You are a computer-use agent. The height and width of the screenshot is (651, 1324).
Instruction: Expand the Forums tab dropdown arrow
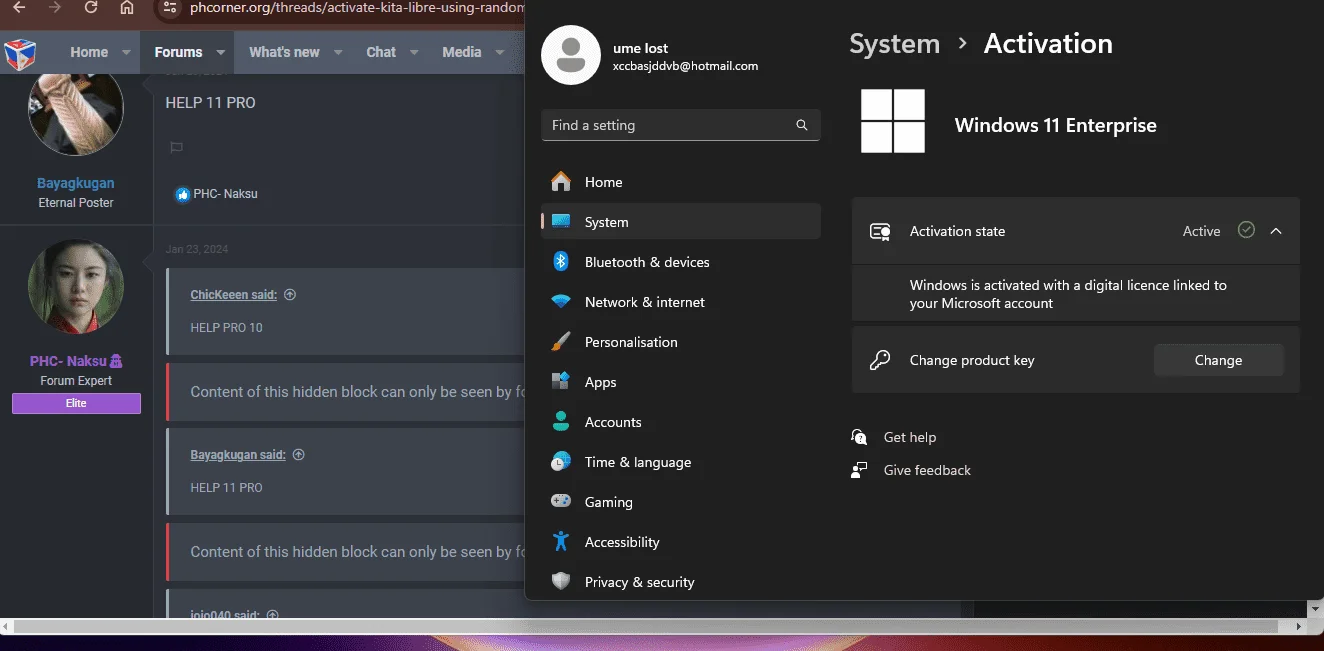tap(221, 52)
